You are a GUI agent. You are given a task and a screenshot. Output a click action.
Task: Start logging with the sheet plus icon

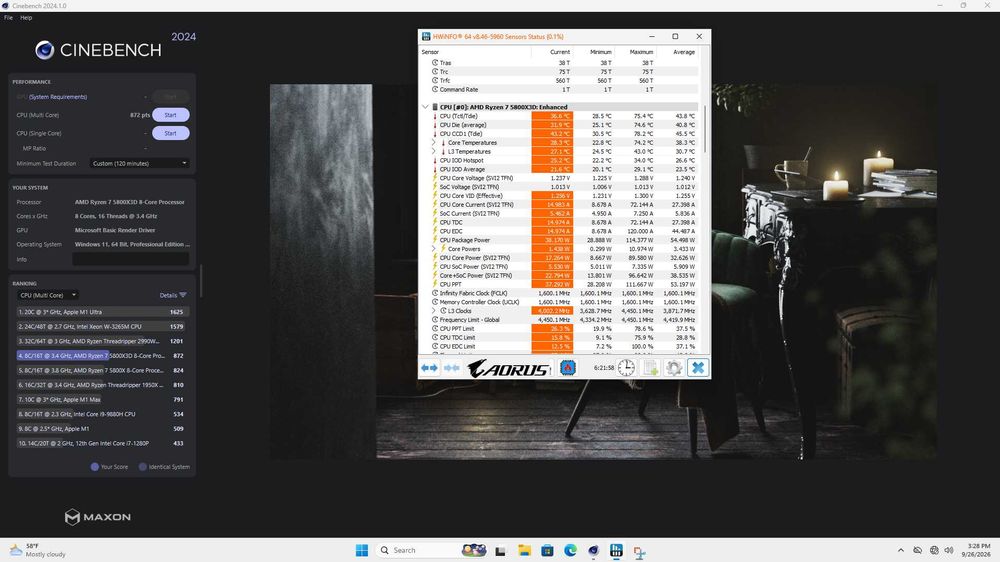(651, 368)
